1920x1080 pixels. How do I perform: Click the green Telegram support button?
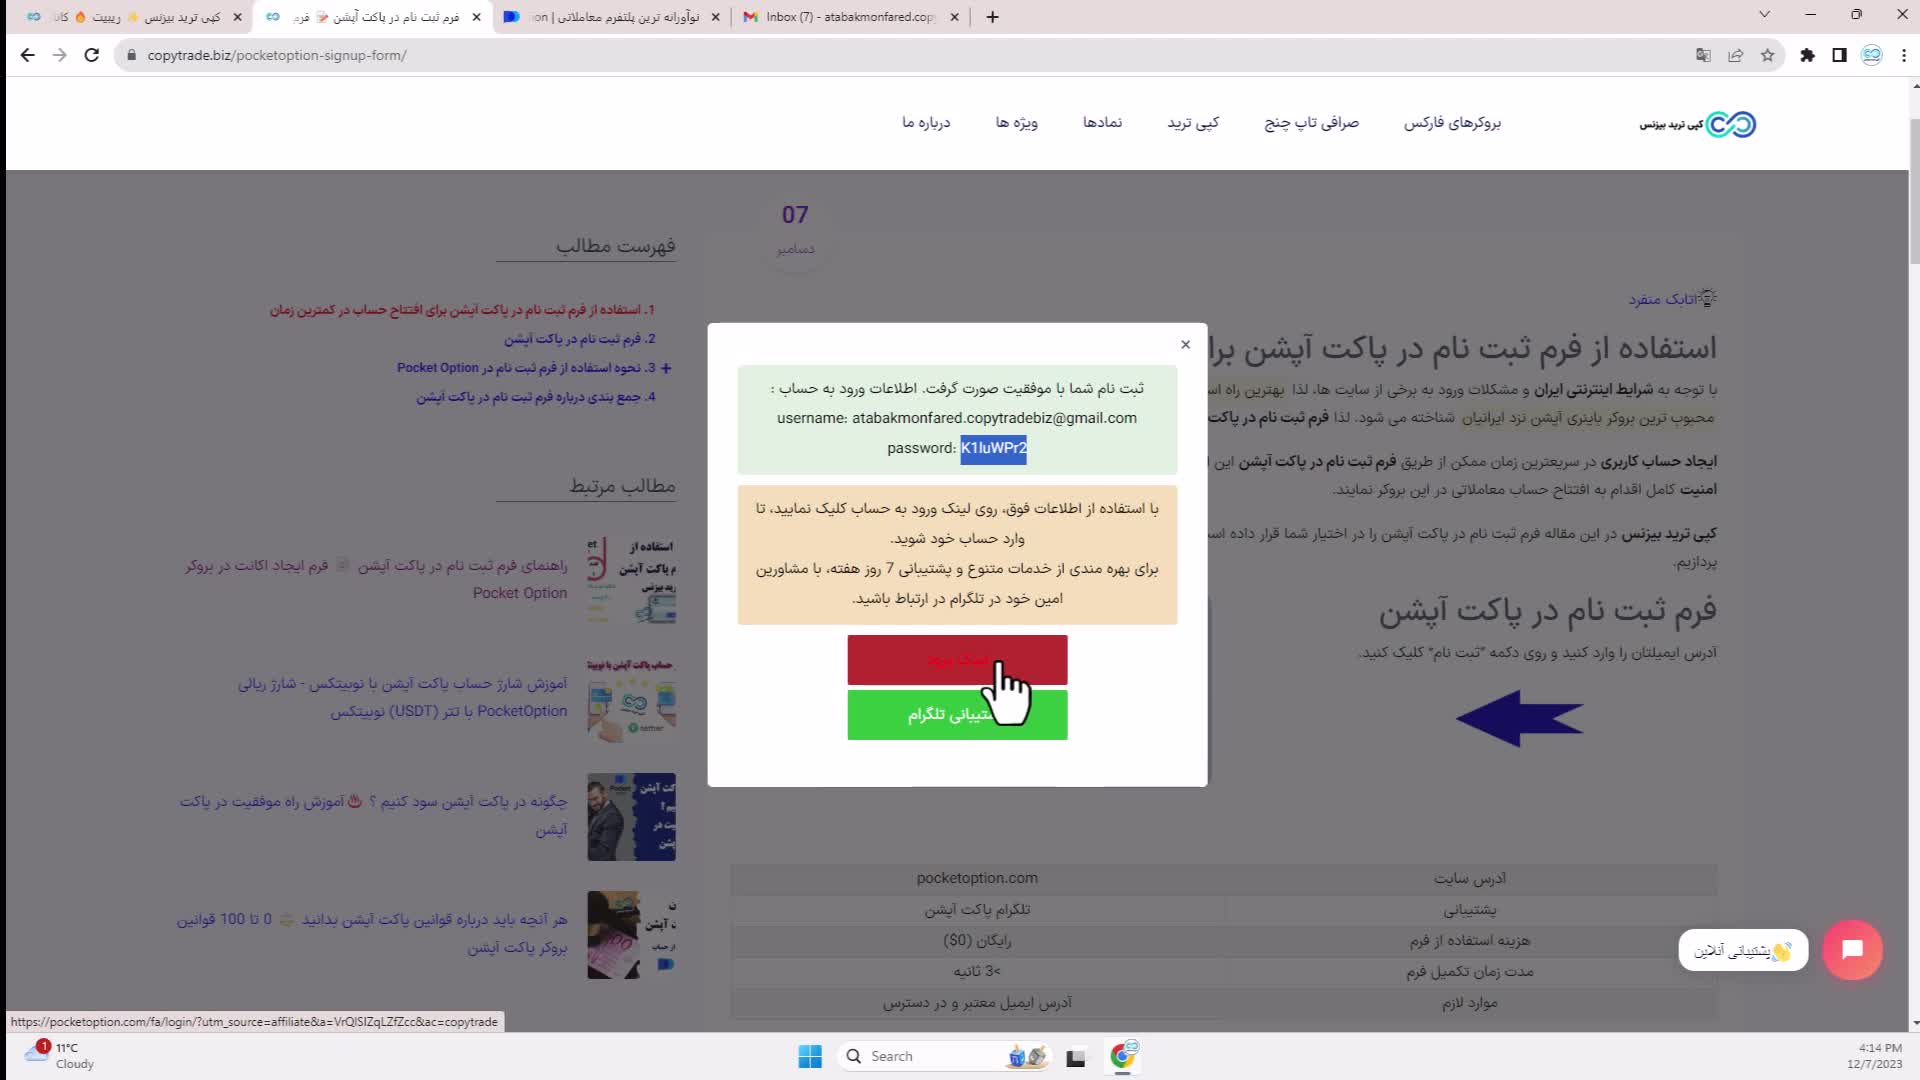(x=956, y=715)
